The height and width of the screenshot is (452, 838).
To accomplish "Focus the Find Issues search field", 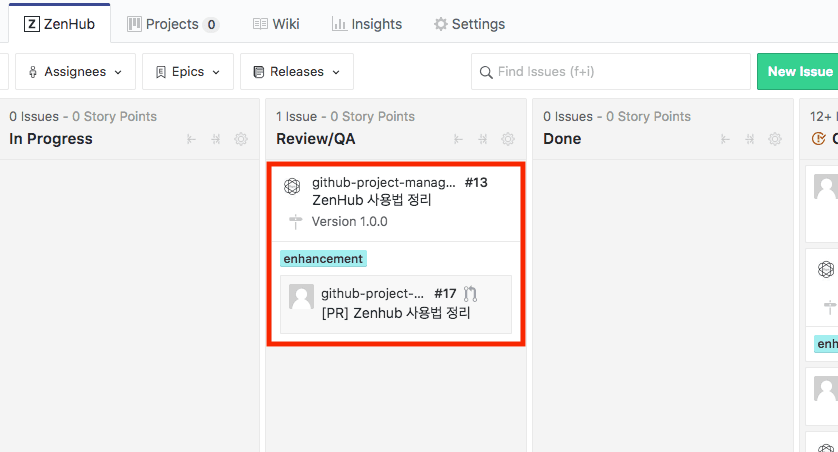I will pos(611,72).
